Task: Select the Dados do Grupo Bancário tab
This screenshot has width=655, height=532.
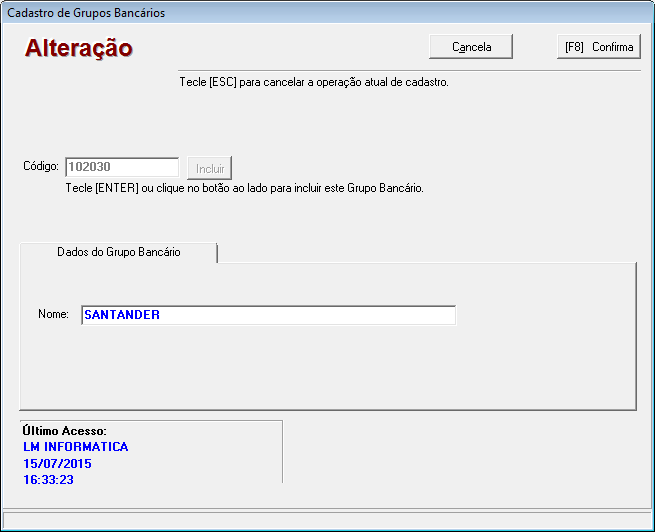Action: point(119,252)
